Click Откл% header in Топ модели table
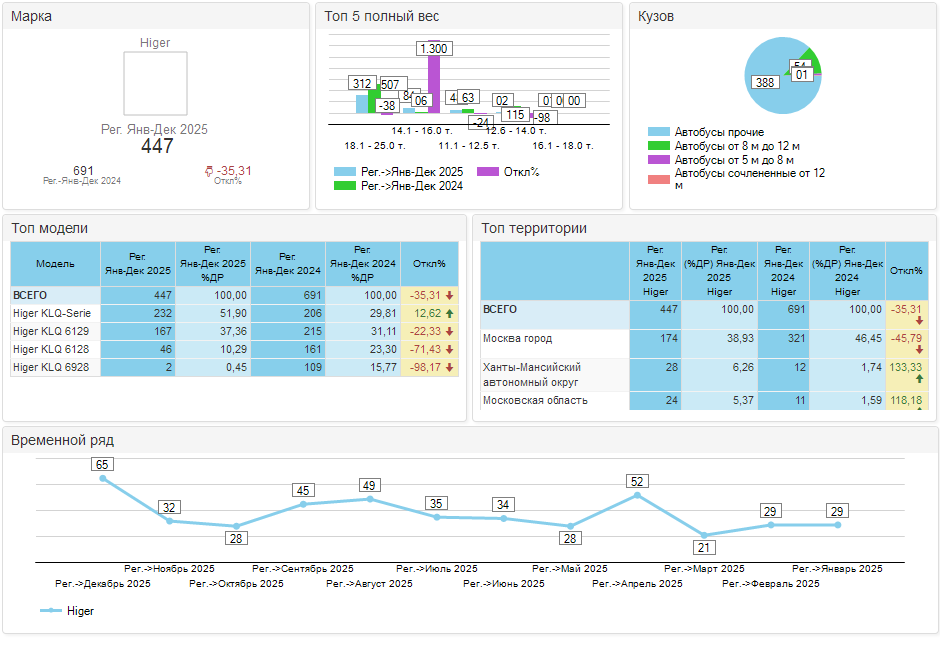 [x=429, y=264]
